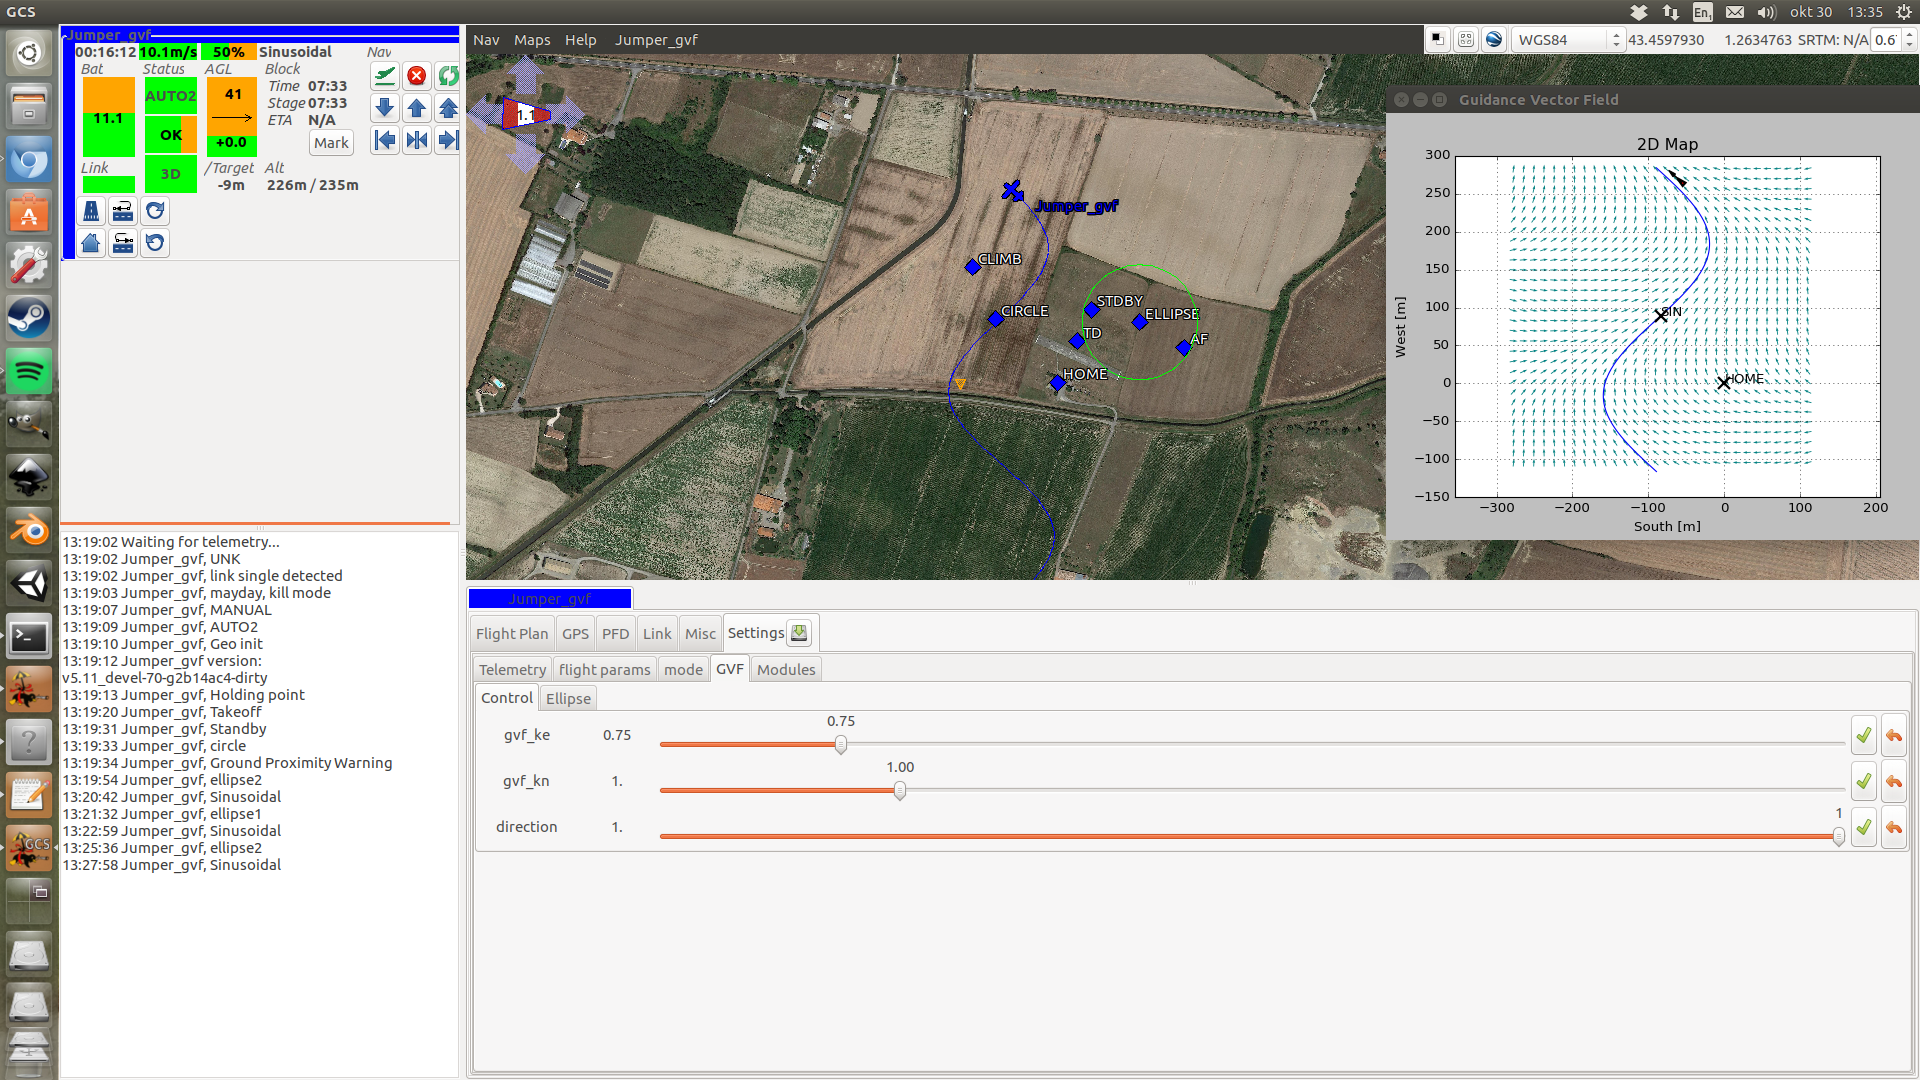Click the home block icon
The height and width of the screenshot is (1080, 1920).
coord(91,243)
